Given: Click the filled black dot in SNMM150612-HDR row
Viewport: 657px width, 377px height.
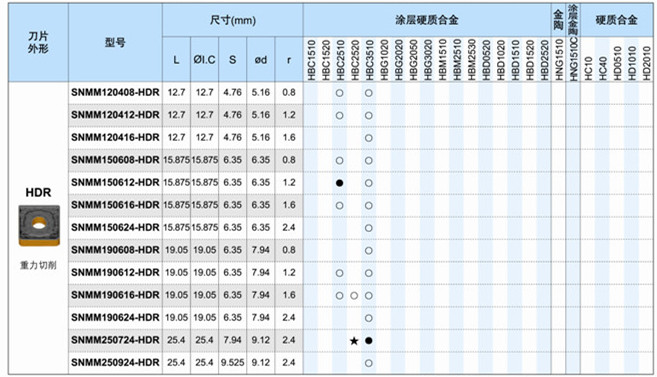Looking at the screenshot, I should point(339,183).
